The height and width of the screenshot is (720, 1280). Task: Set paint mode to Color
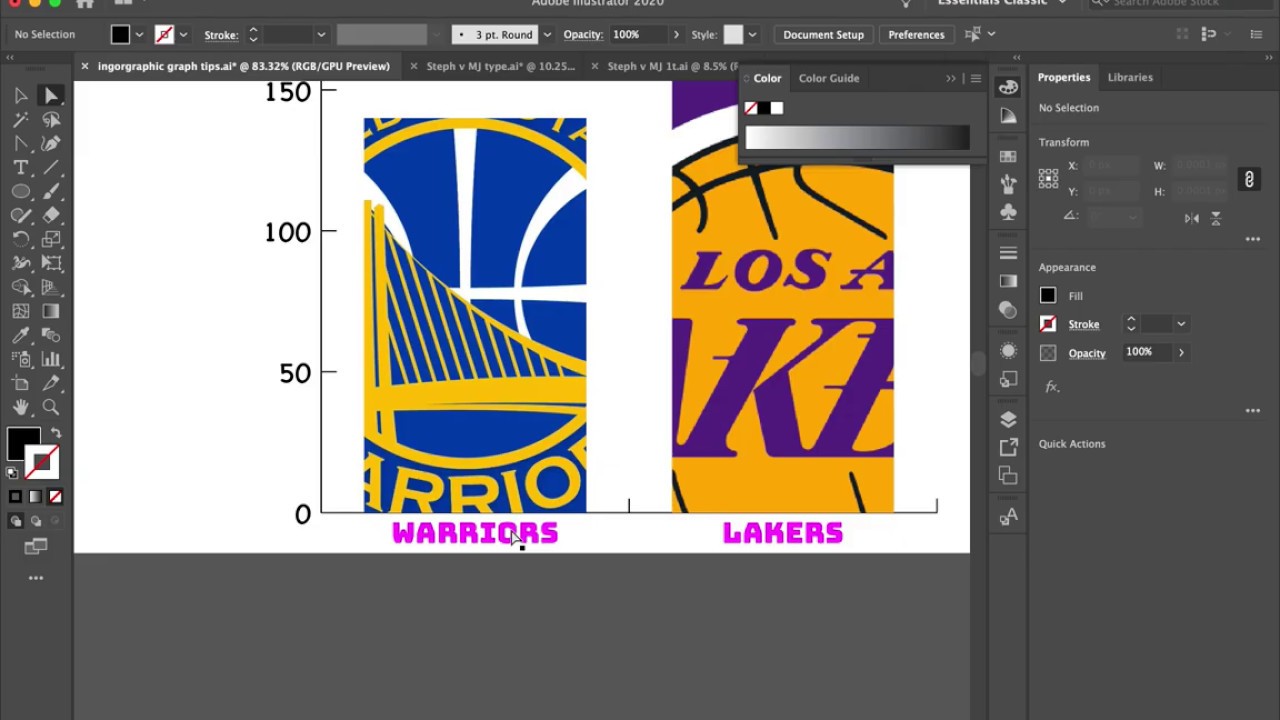click(x=15, y=496)
